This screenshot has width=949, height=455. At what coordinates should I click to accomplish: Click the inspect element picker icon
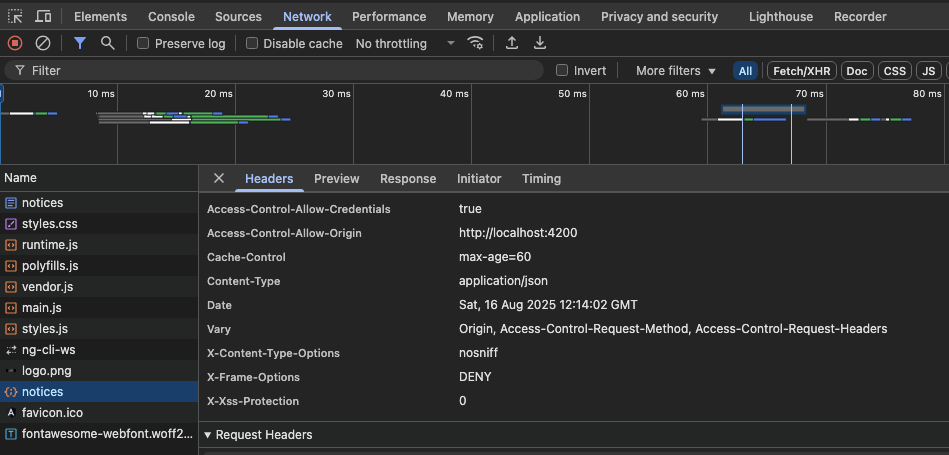tap(15, 17)
